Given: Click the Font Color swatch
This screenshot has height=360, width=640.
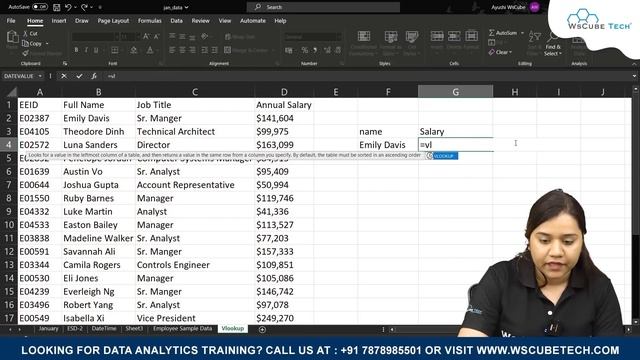Looking at the screenshot, I should click(150, 50).
